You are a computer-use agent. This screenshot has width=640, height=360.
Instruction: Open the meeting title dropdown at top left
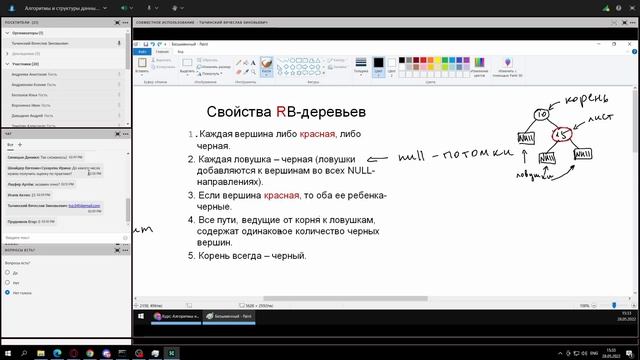click(105, 8)
